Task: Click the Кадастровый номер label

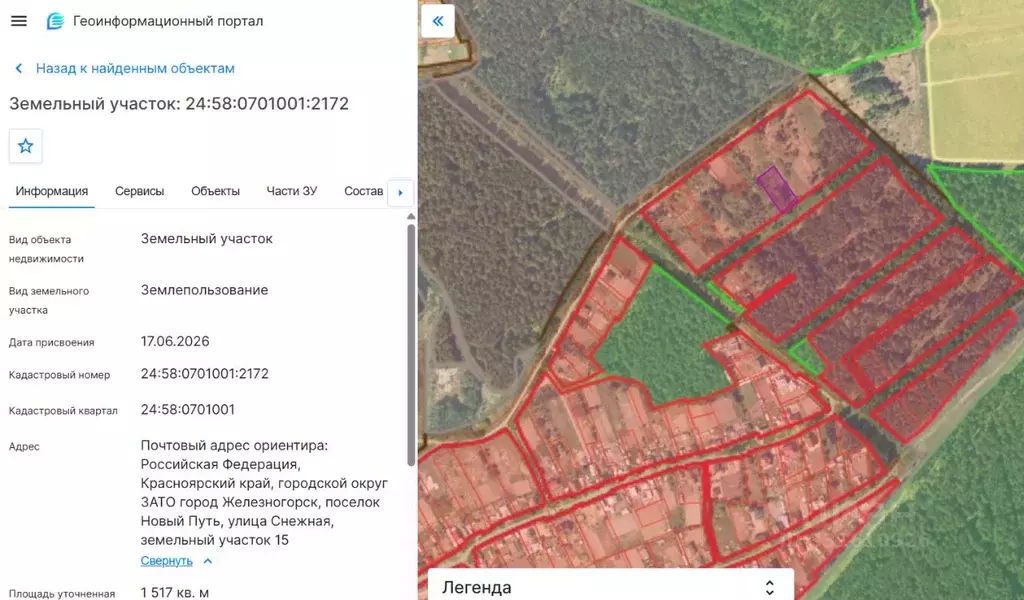Action: coord(59,375)
